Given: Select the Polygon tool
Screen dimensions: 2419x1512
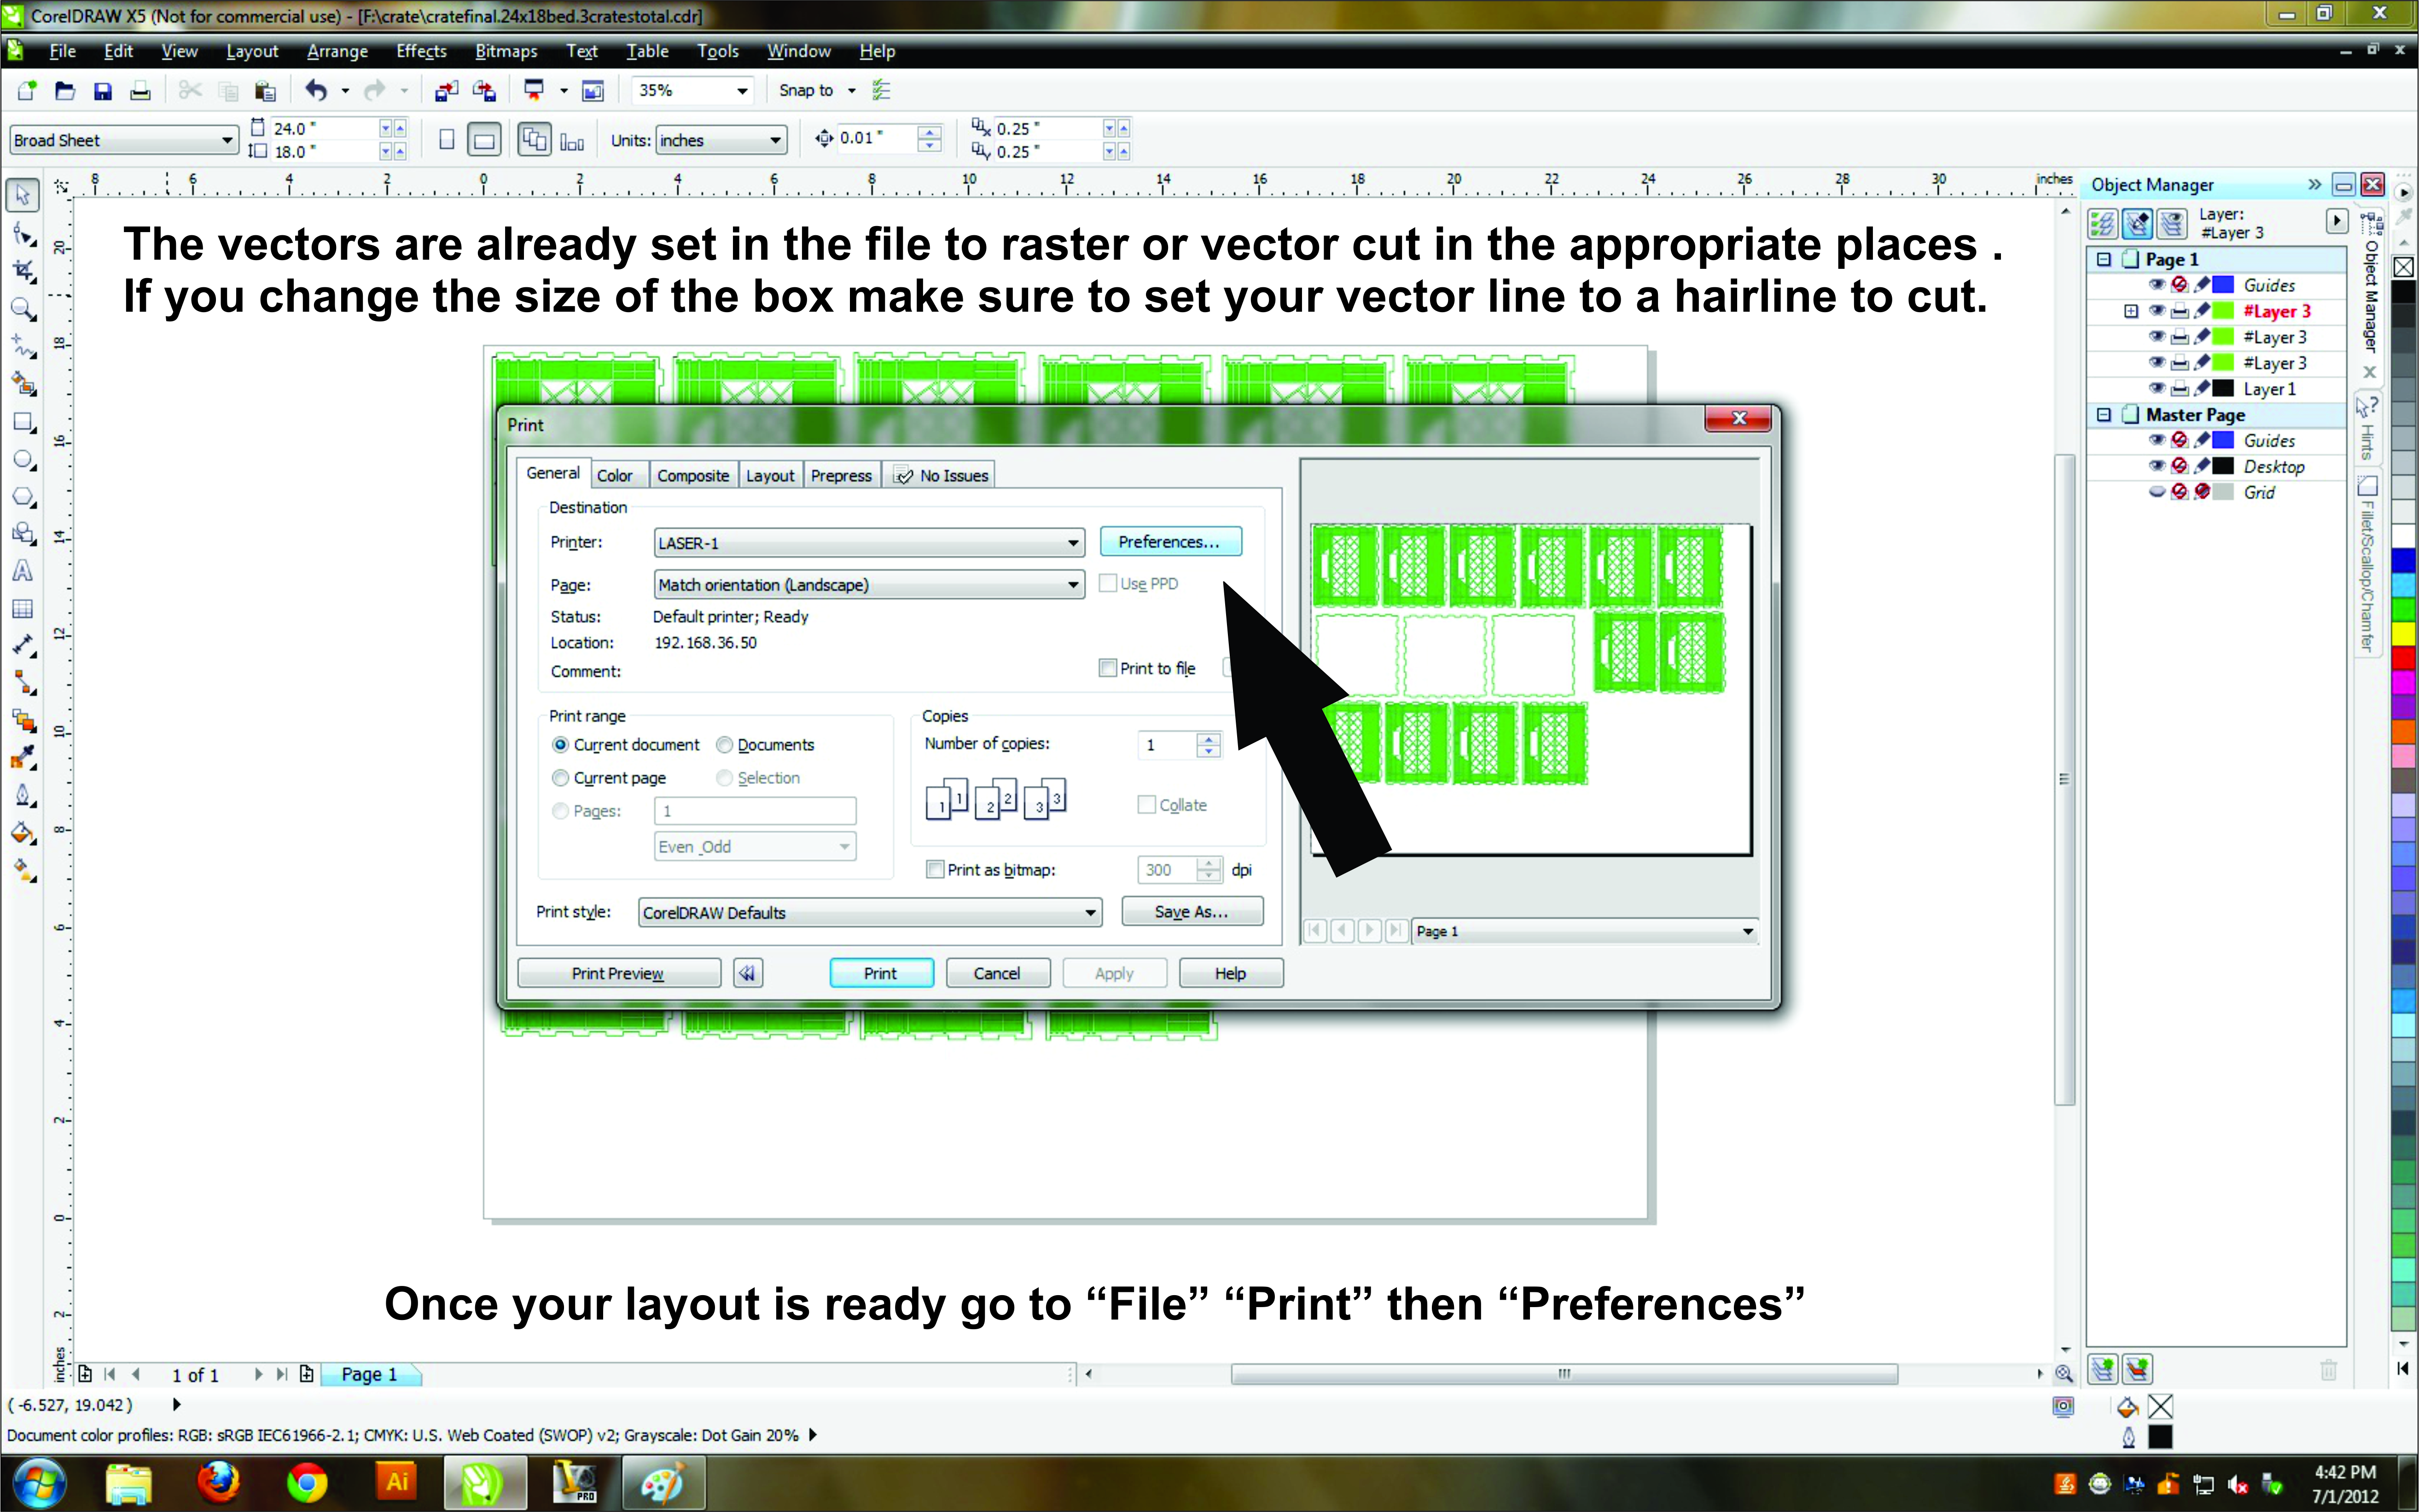Looking at the screenshot, I should pyautogui.click(x=23, y=497).
